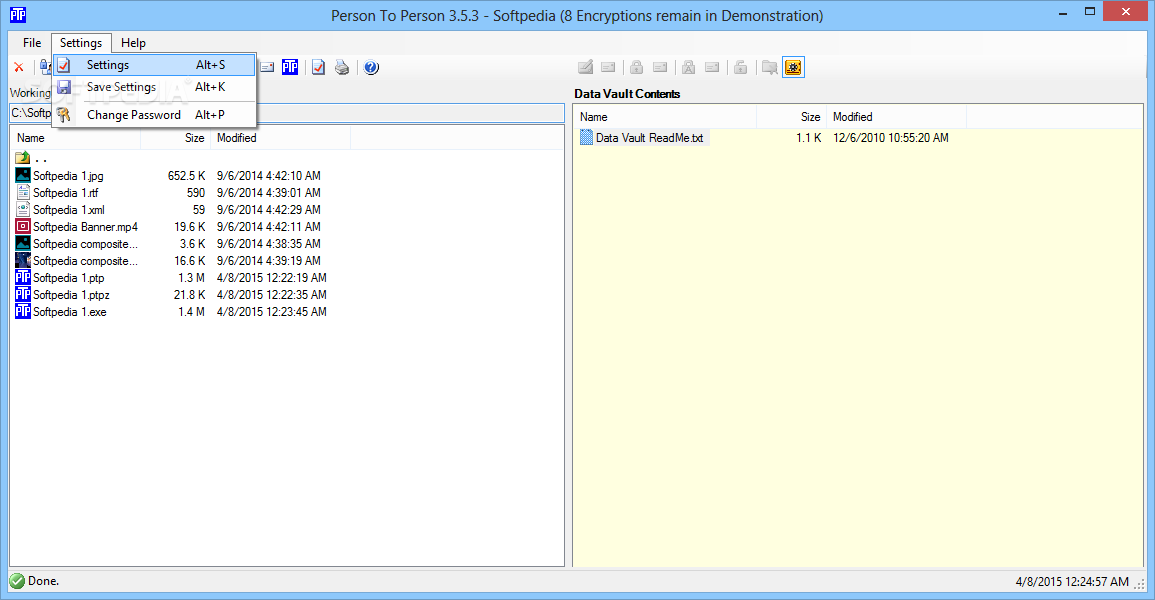Select Data Vault ReadMe.txt in vault list
Viewport: 1155px width, 600px height.
649,137
